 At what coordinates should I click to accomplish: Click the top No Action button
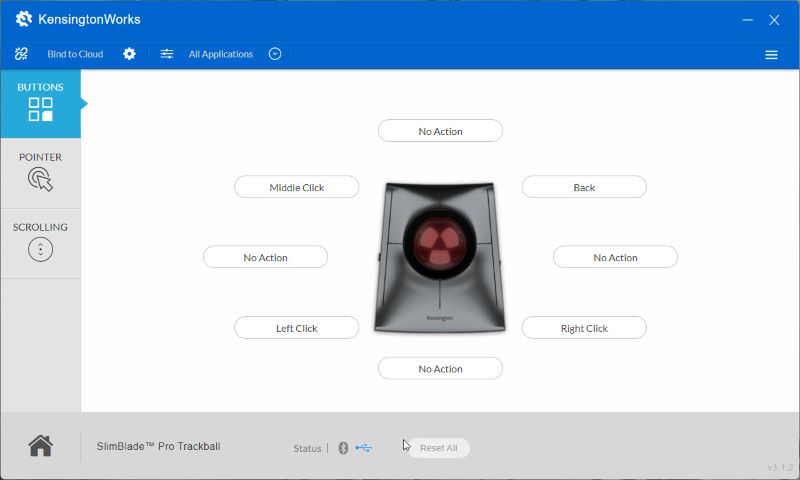tap(440, 131)
